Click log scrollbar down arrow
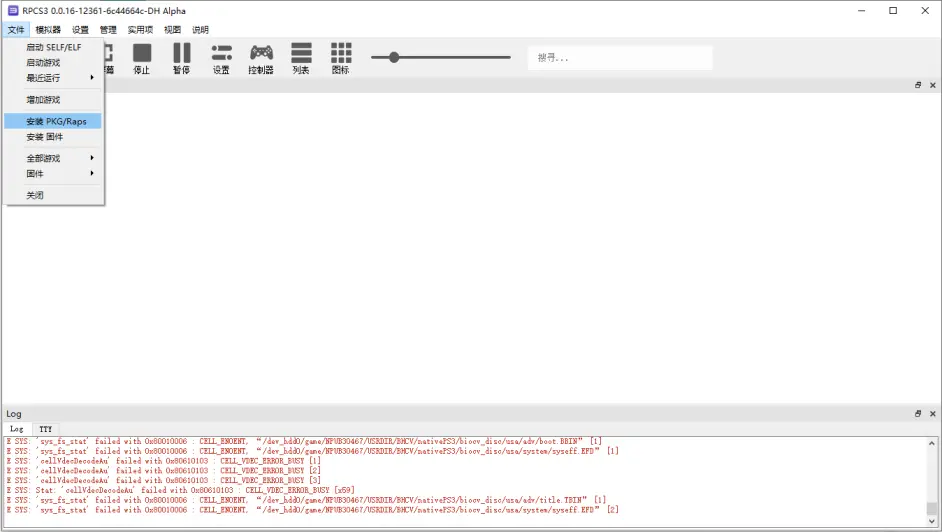 pos(932,521)
